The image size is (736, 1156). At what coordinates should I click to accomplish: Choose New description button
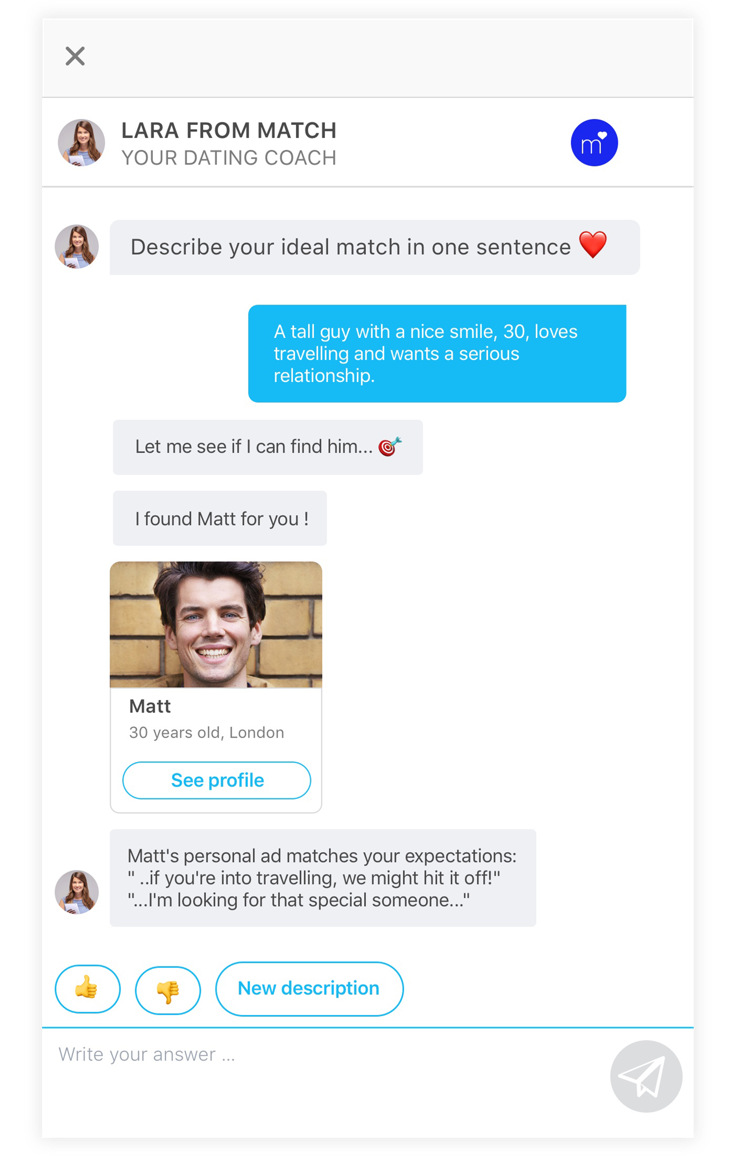pyautogui.click(x=309, y=989)
